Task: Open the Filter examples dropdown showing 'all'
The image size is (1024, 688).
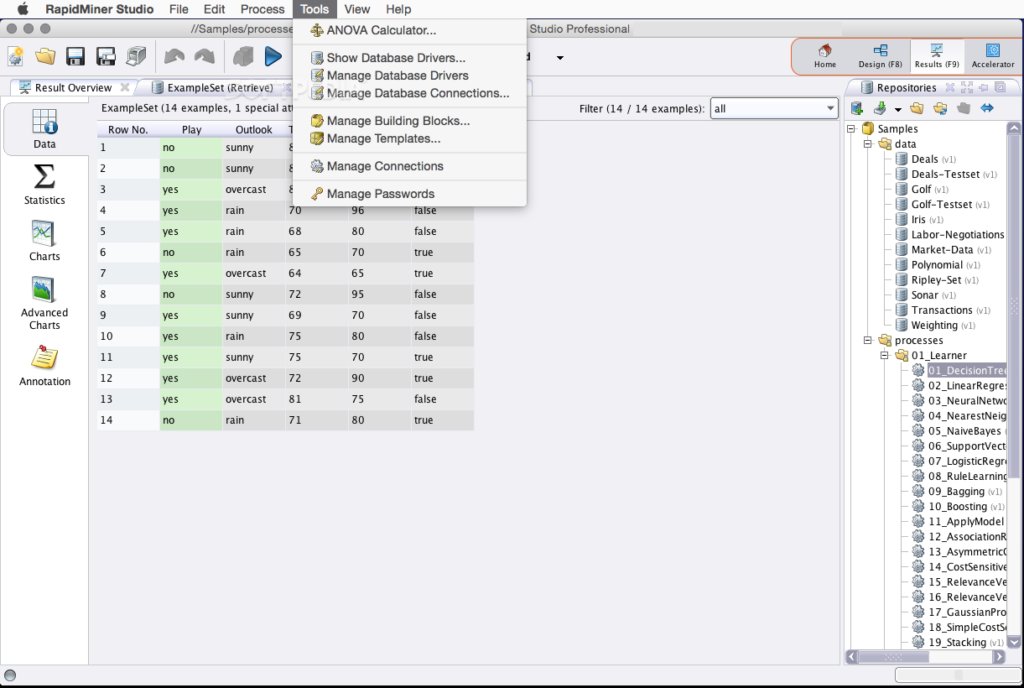Action: [x=773, y=108]
